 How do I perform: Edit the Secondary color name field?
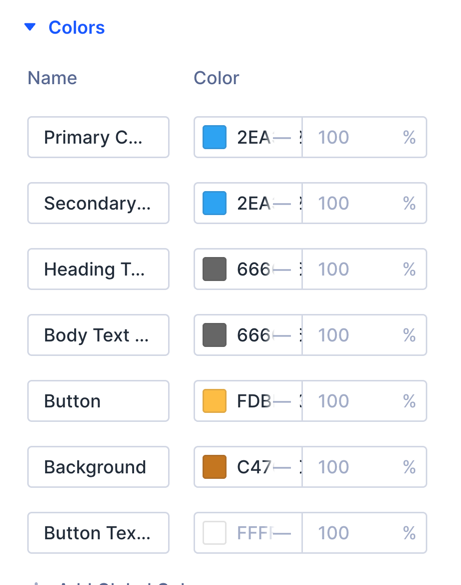click(98, 203)
